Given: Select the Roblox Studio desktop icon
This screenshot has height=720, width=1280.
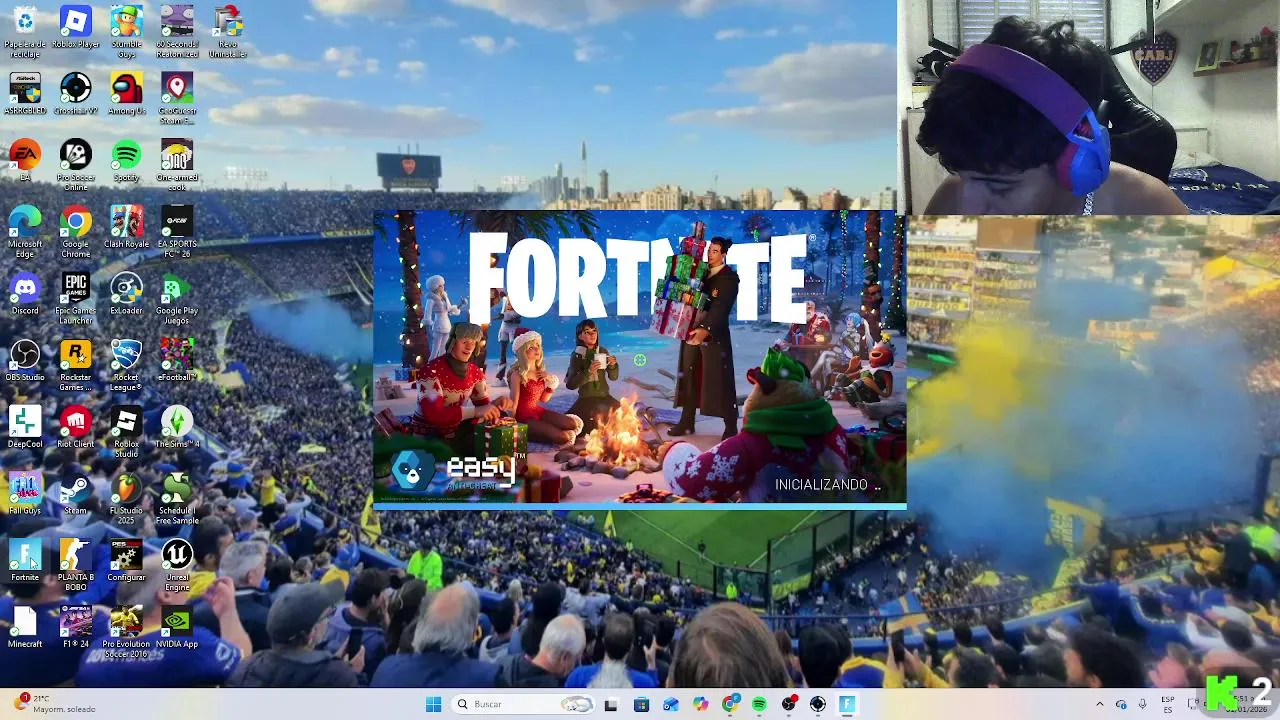Looking at the screenshot, I should click(126, 432).
